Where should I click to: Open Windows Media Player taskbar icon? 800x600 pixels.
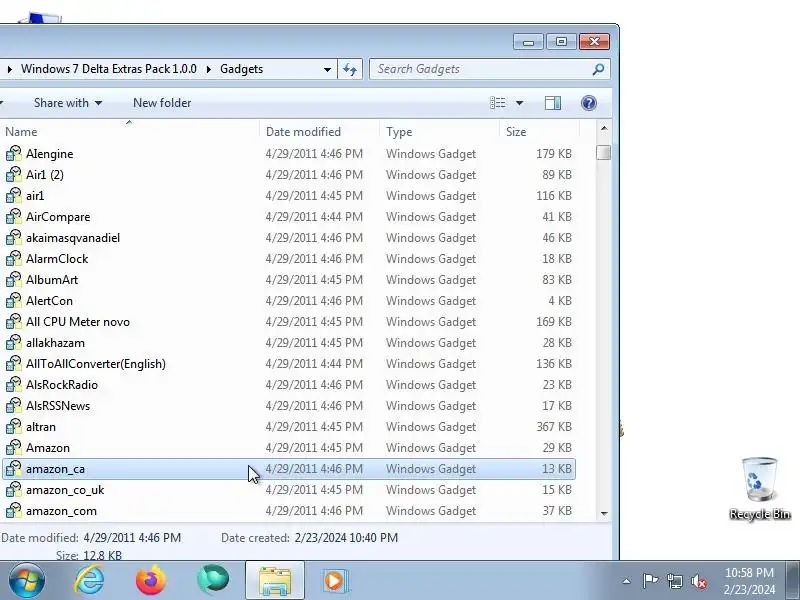[x=334, y=581]
